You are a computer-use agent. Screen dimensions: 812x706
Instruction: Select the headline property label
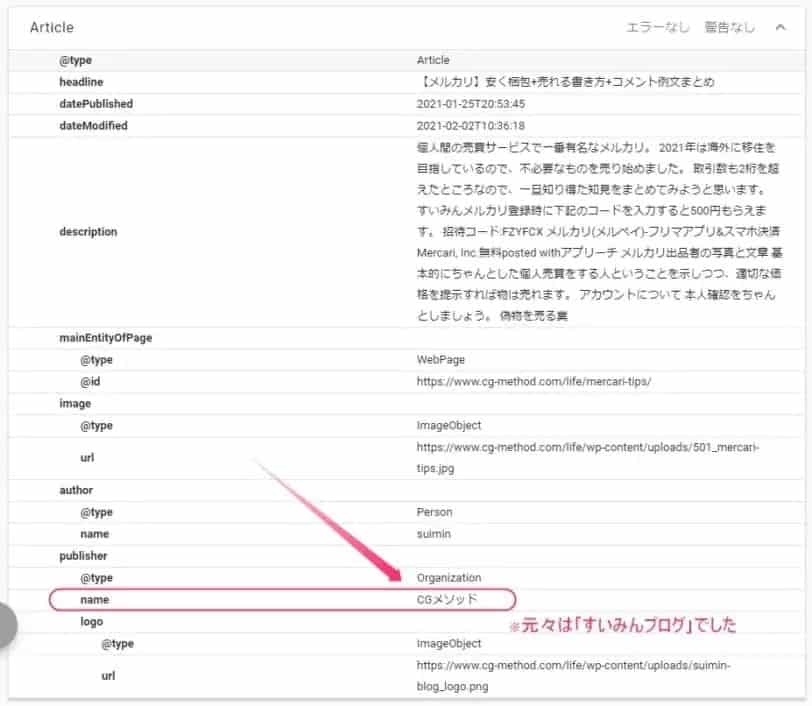click(81, 82)
